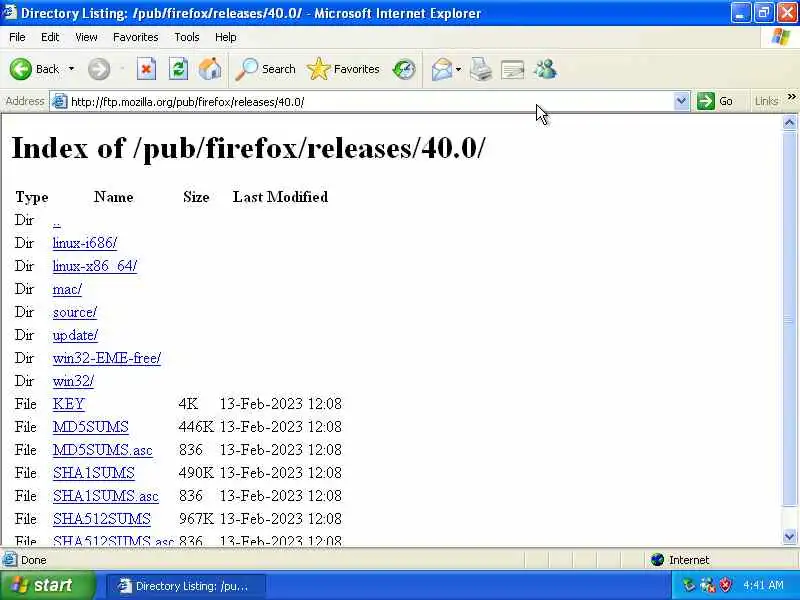Open the win32/ directory link

[73, 381]
